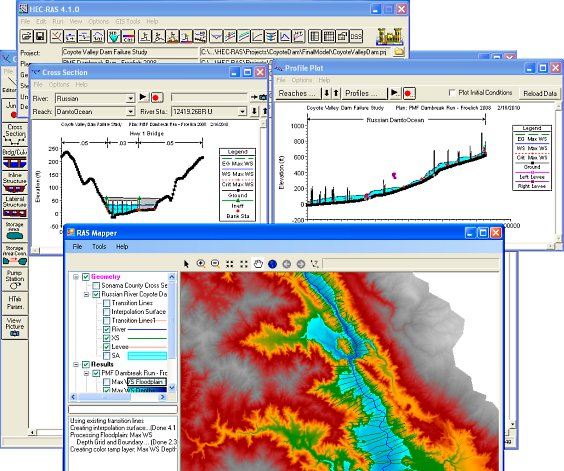564x471 pixels.
Task: Click the Profiles ... selector in Profile Plot
Action: pos(364,93)
